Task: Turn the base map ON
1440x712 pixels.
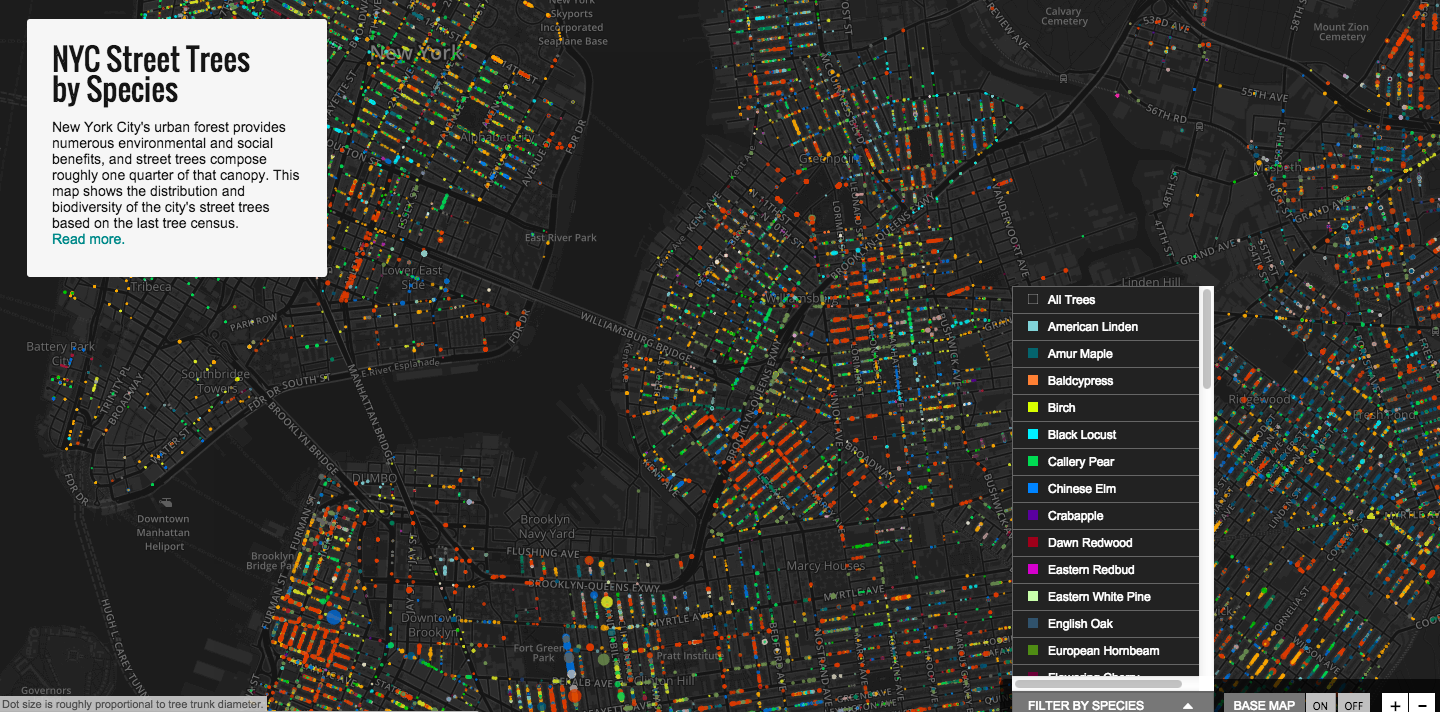Action: tap(1320, 705)
